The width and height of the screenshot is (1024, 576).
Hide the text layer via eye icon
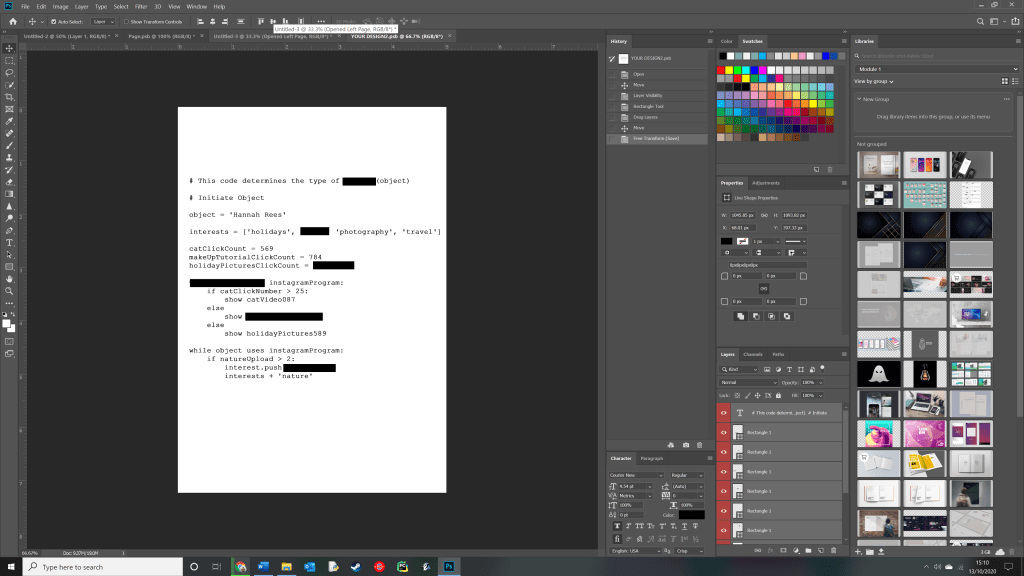point(724,412)
